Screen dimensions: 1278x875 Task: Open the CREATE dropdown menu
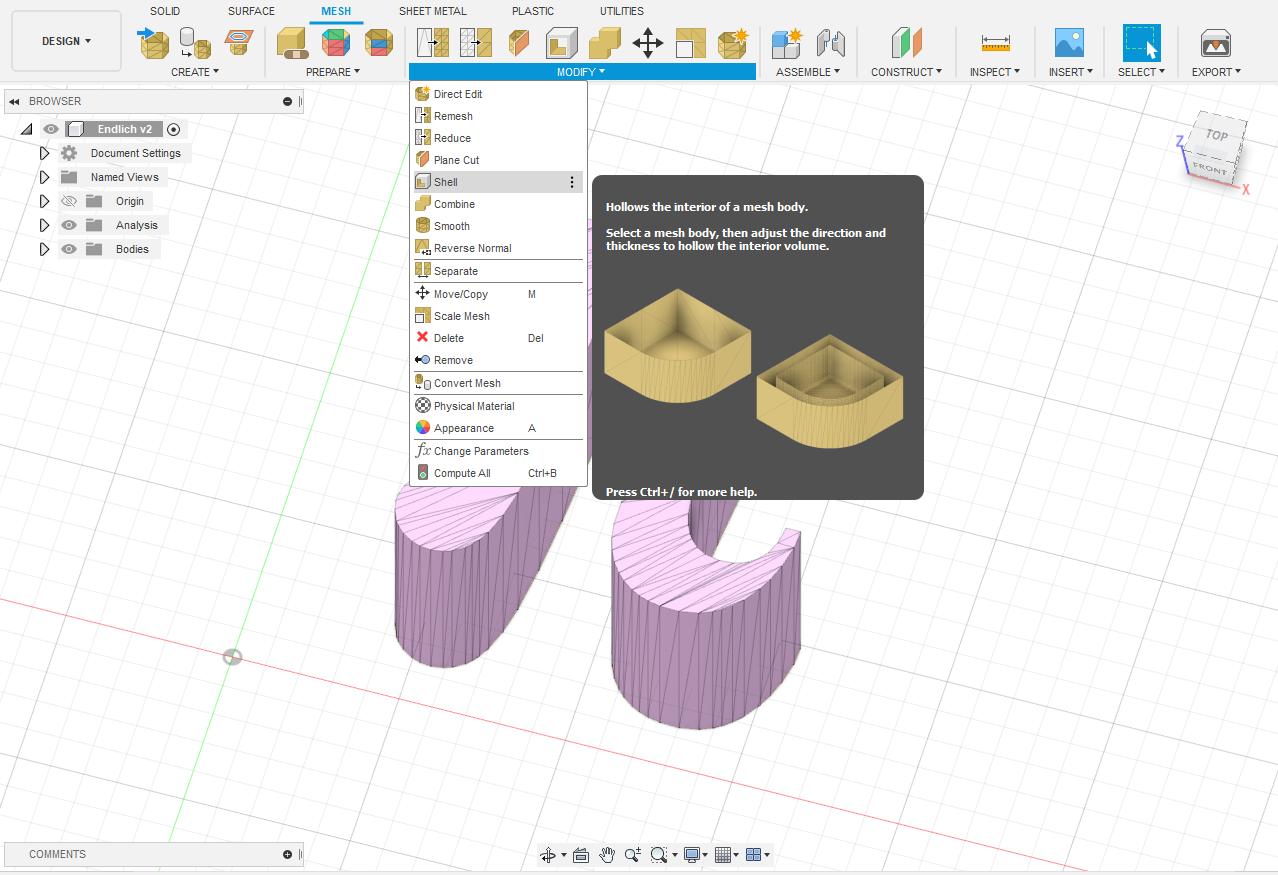click(195, 71)
